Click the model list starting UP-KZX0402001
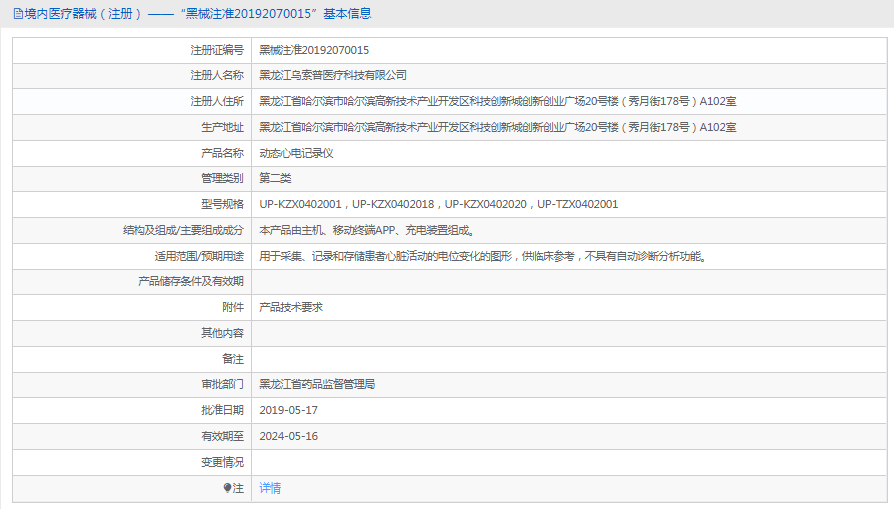894x509 pixels. [438, 204]
